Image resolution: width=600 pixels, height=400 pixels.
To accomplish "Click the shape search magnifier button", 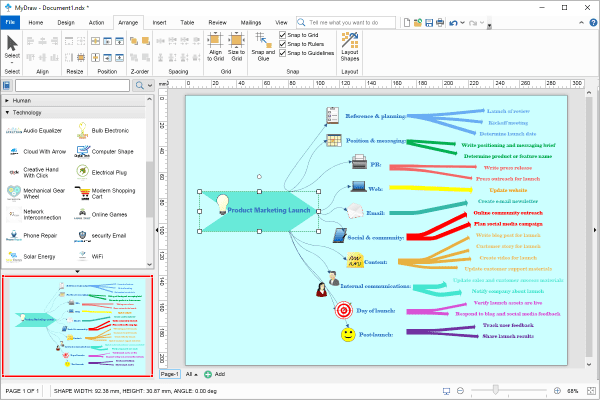I will [140, 85].
